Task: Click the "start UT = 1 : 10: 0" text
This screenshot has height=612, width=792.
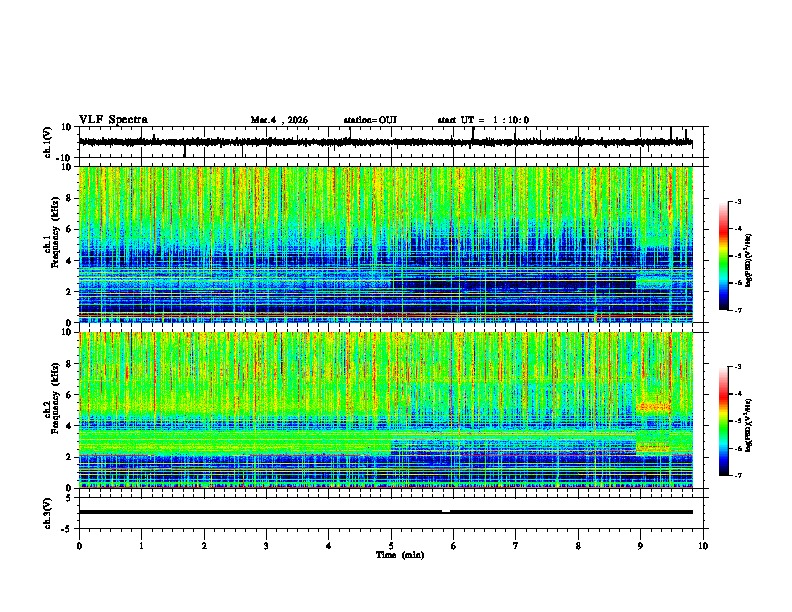Action: point(483,120)
